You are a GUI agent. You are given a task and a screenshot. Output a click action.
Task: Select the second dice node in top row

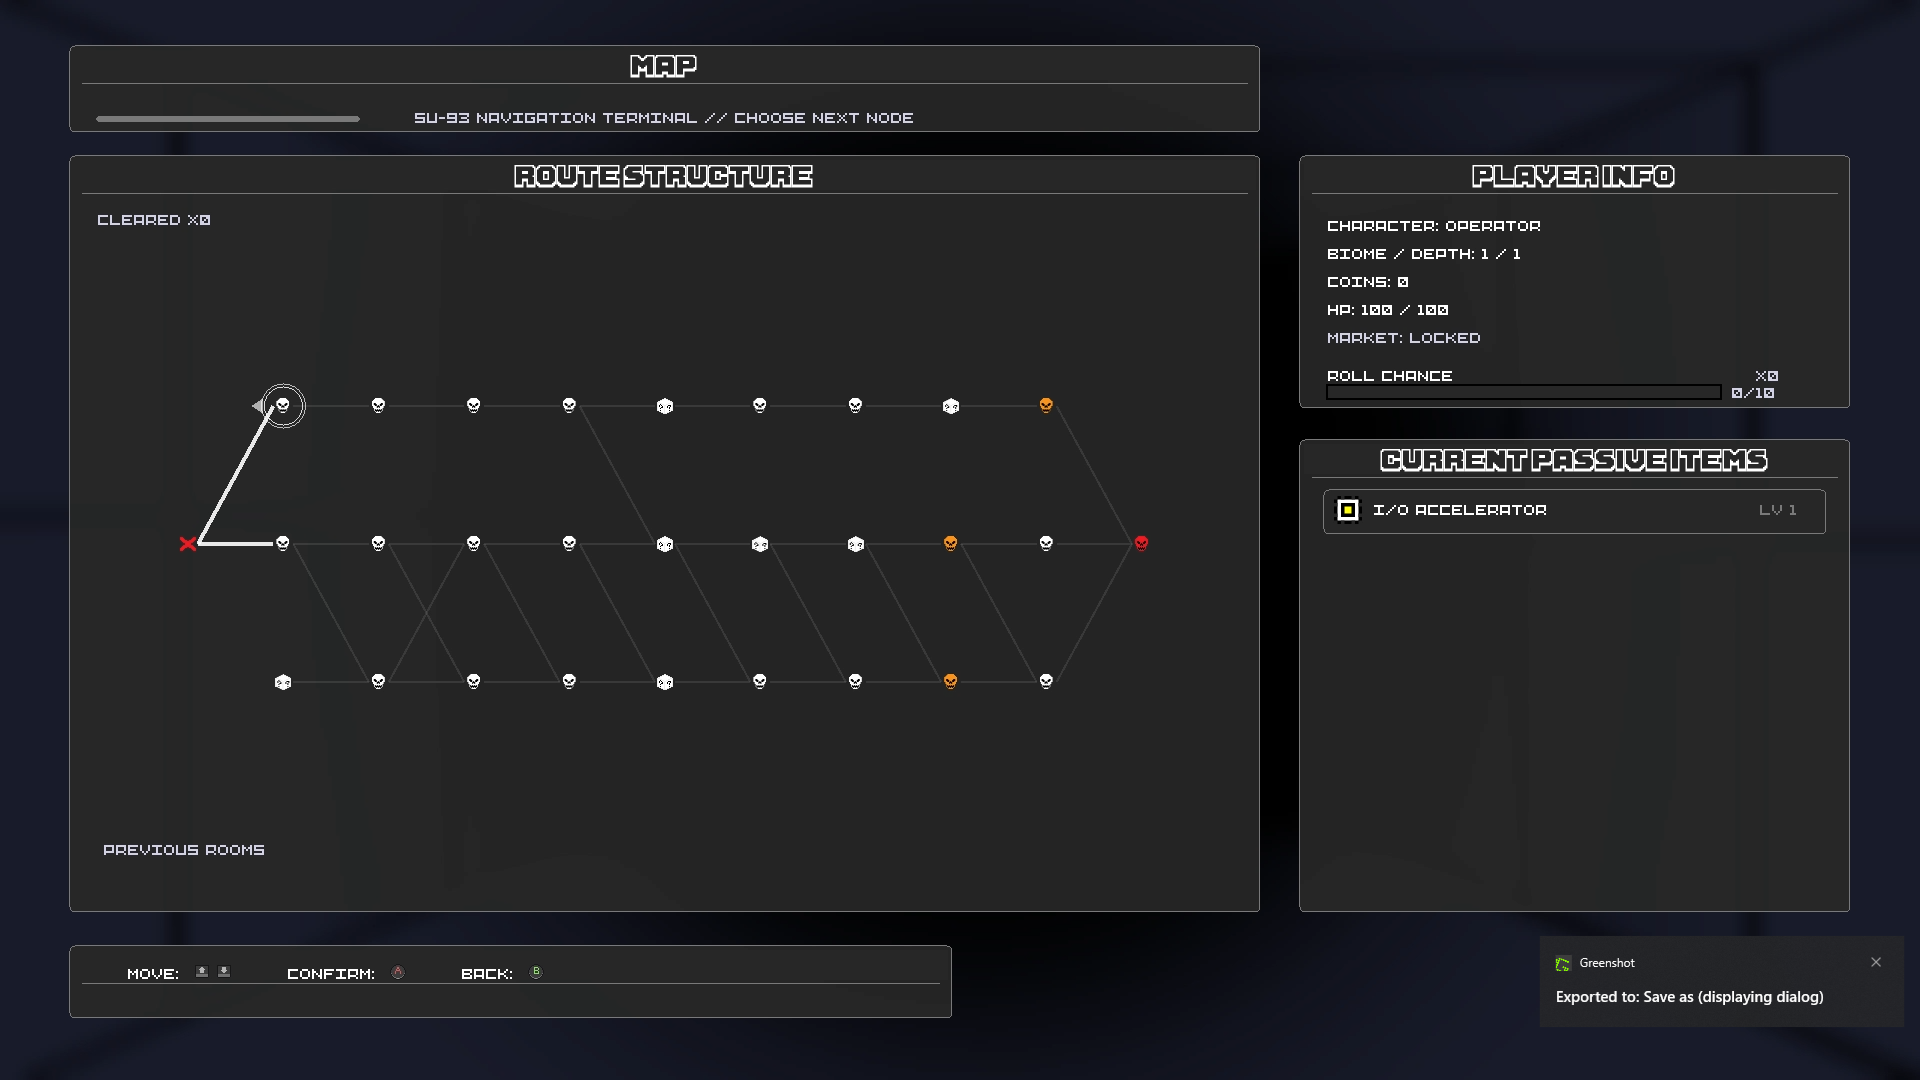(x=951, y=406)
